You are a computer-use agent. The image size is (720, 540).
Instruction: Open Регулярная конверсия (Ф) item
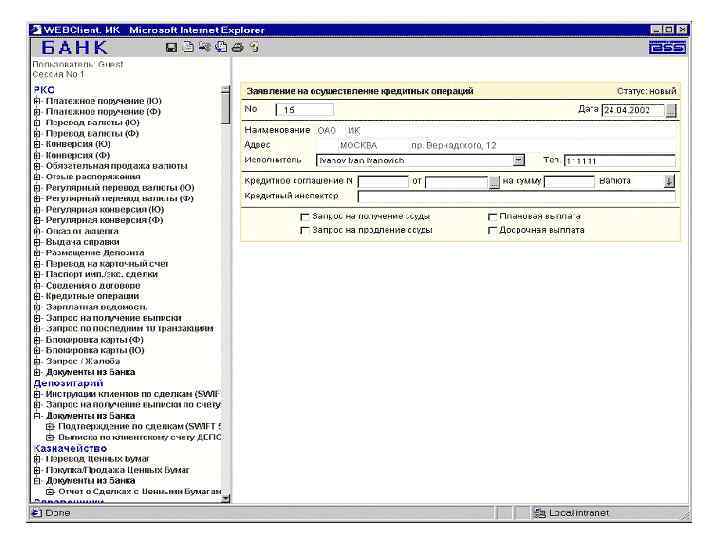[105, 220]
